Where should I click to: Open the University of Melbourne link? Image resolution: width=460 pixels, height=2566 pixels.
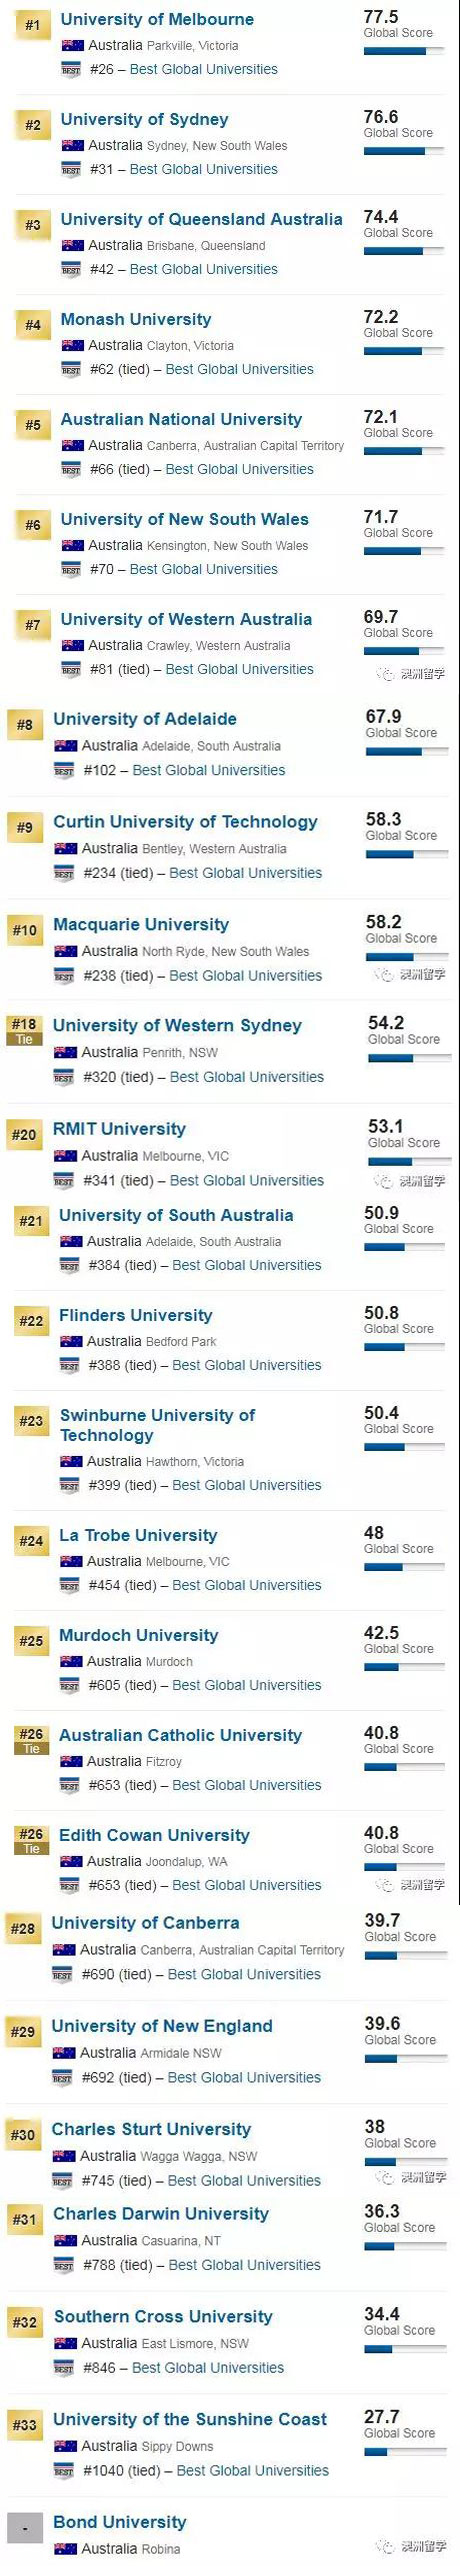(157, 19)
